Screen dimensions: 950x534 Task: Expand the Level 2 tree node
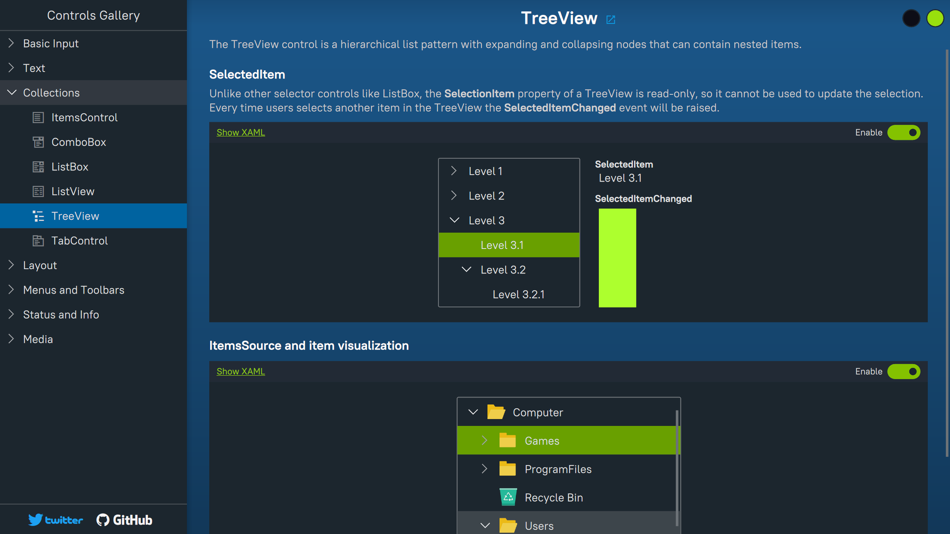[454, 196]
